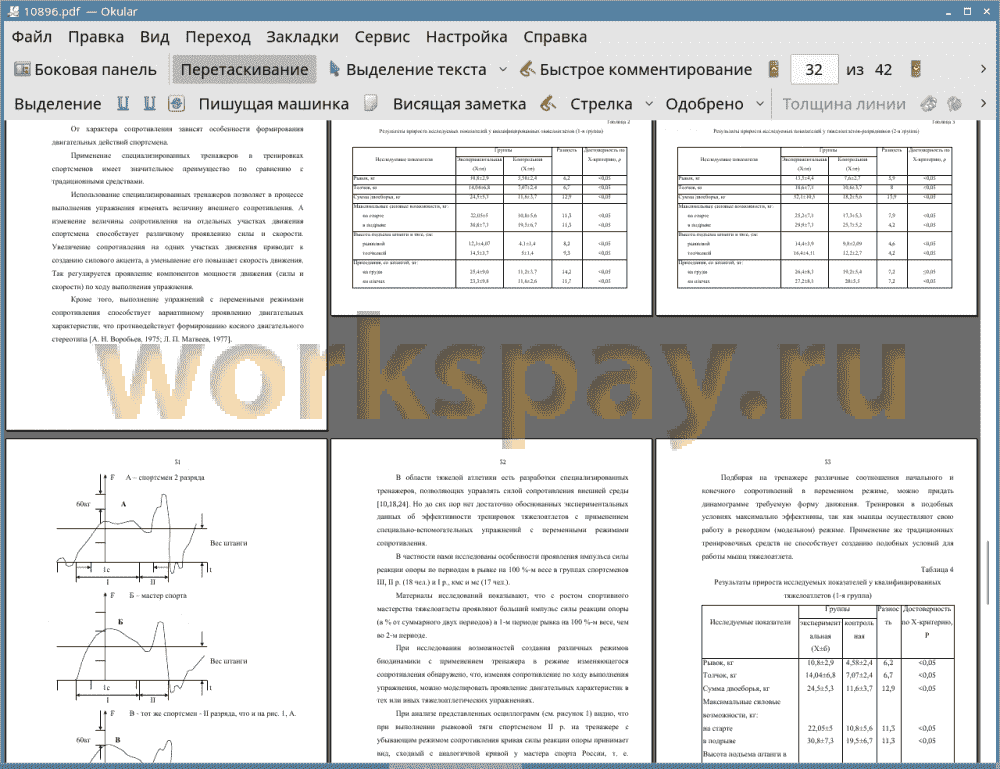Expand the annotation toolbar overflow chevron

[983, 103]
